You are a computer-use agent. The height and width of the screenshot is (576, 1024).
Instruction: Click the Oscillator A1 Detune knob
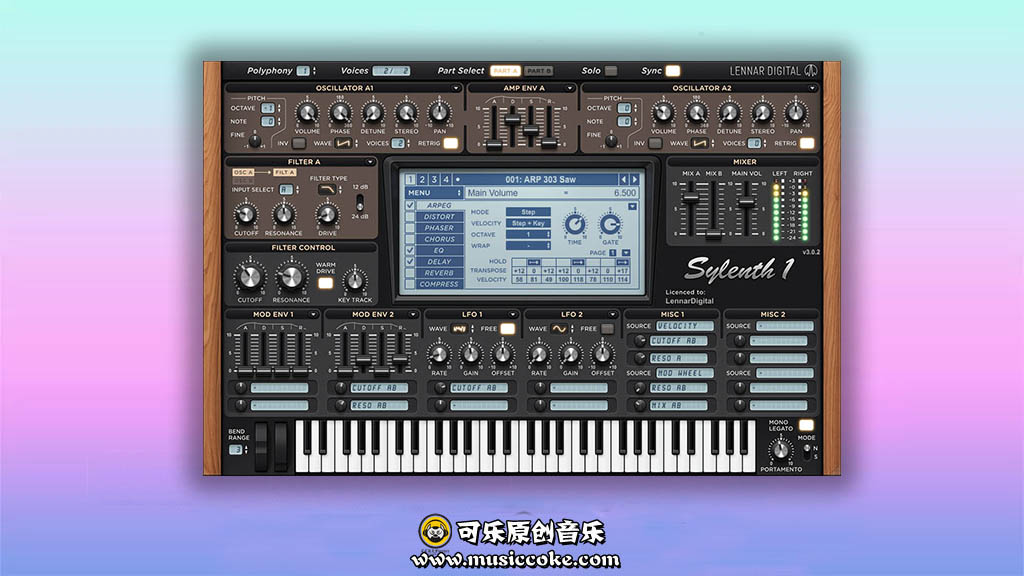(x=373, y=113)
